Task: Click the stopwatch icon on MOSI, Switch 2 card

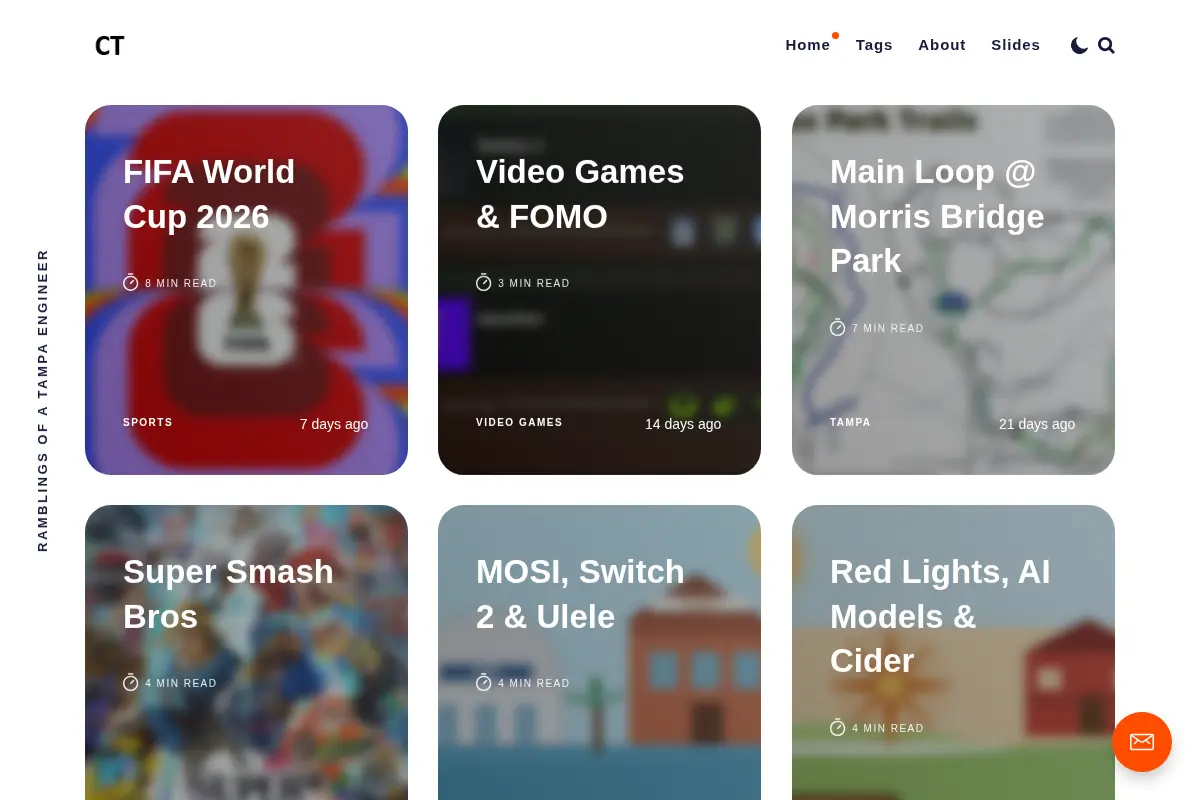Action: tap(484, 683)
